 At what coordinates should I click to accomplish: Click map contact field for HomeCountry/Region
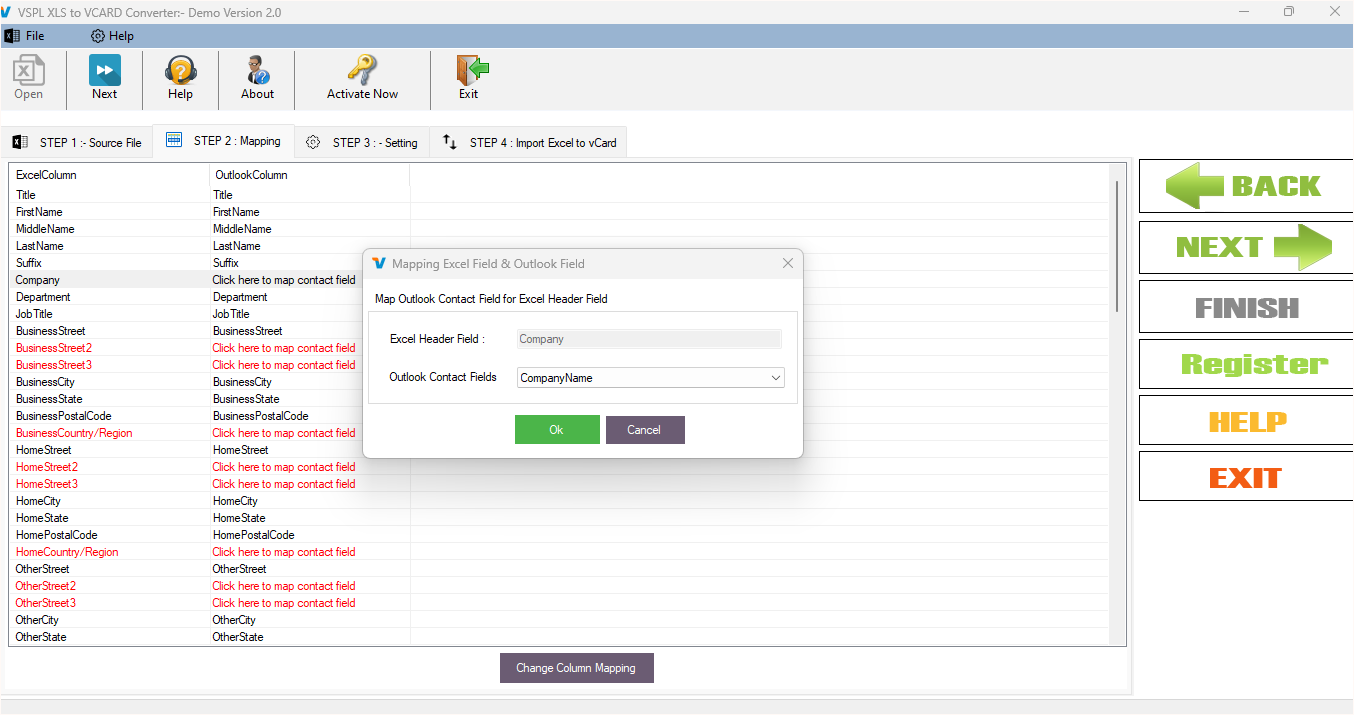(x=284, y=552)
